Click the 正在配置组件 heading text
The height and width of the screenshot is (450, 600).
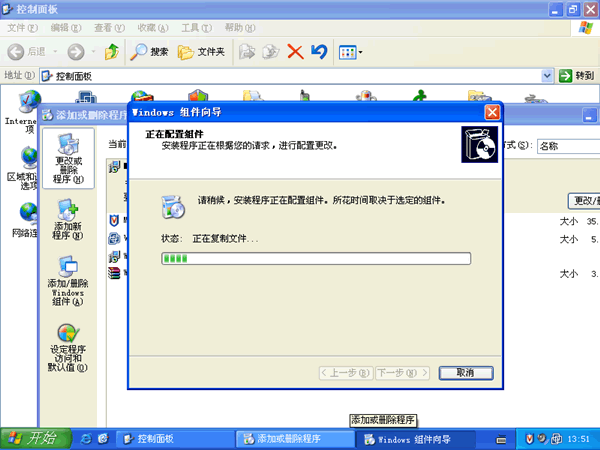tap(174, 134)
